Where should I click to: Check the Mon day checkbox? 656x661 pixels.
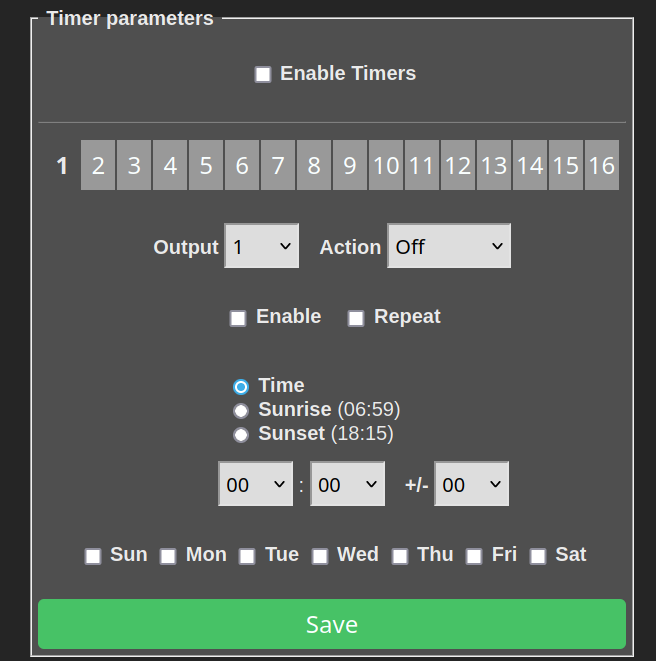(x=168, y=556)
